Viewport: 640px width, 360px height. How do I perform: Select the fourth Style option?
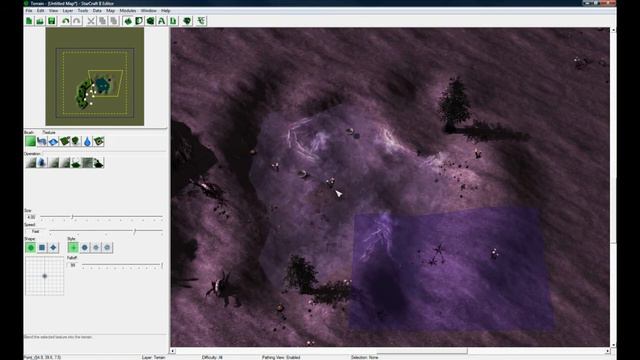tap(107, 247)
